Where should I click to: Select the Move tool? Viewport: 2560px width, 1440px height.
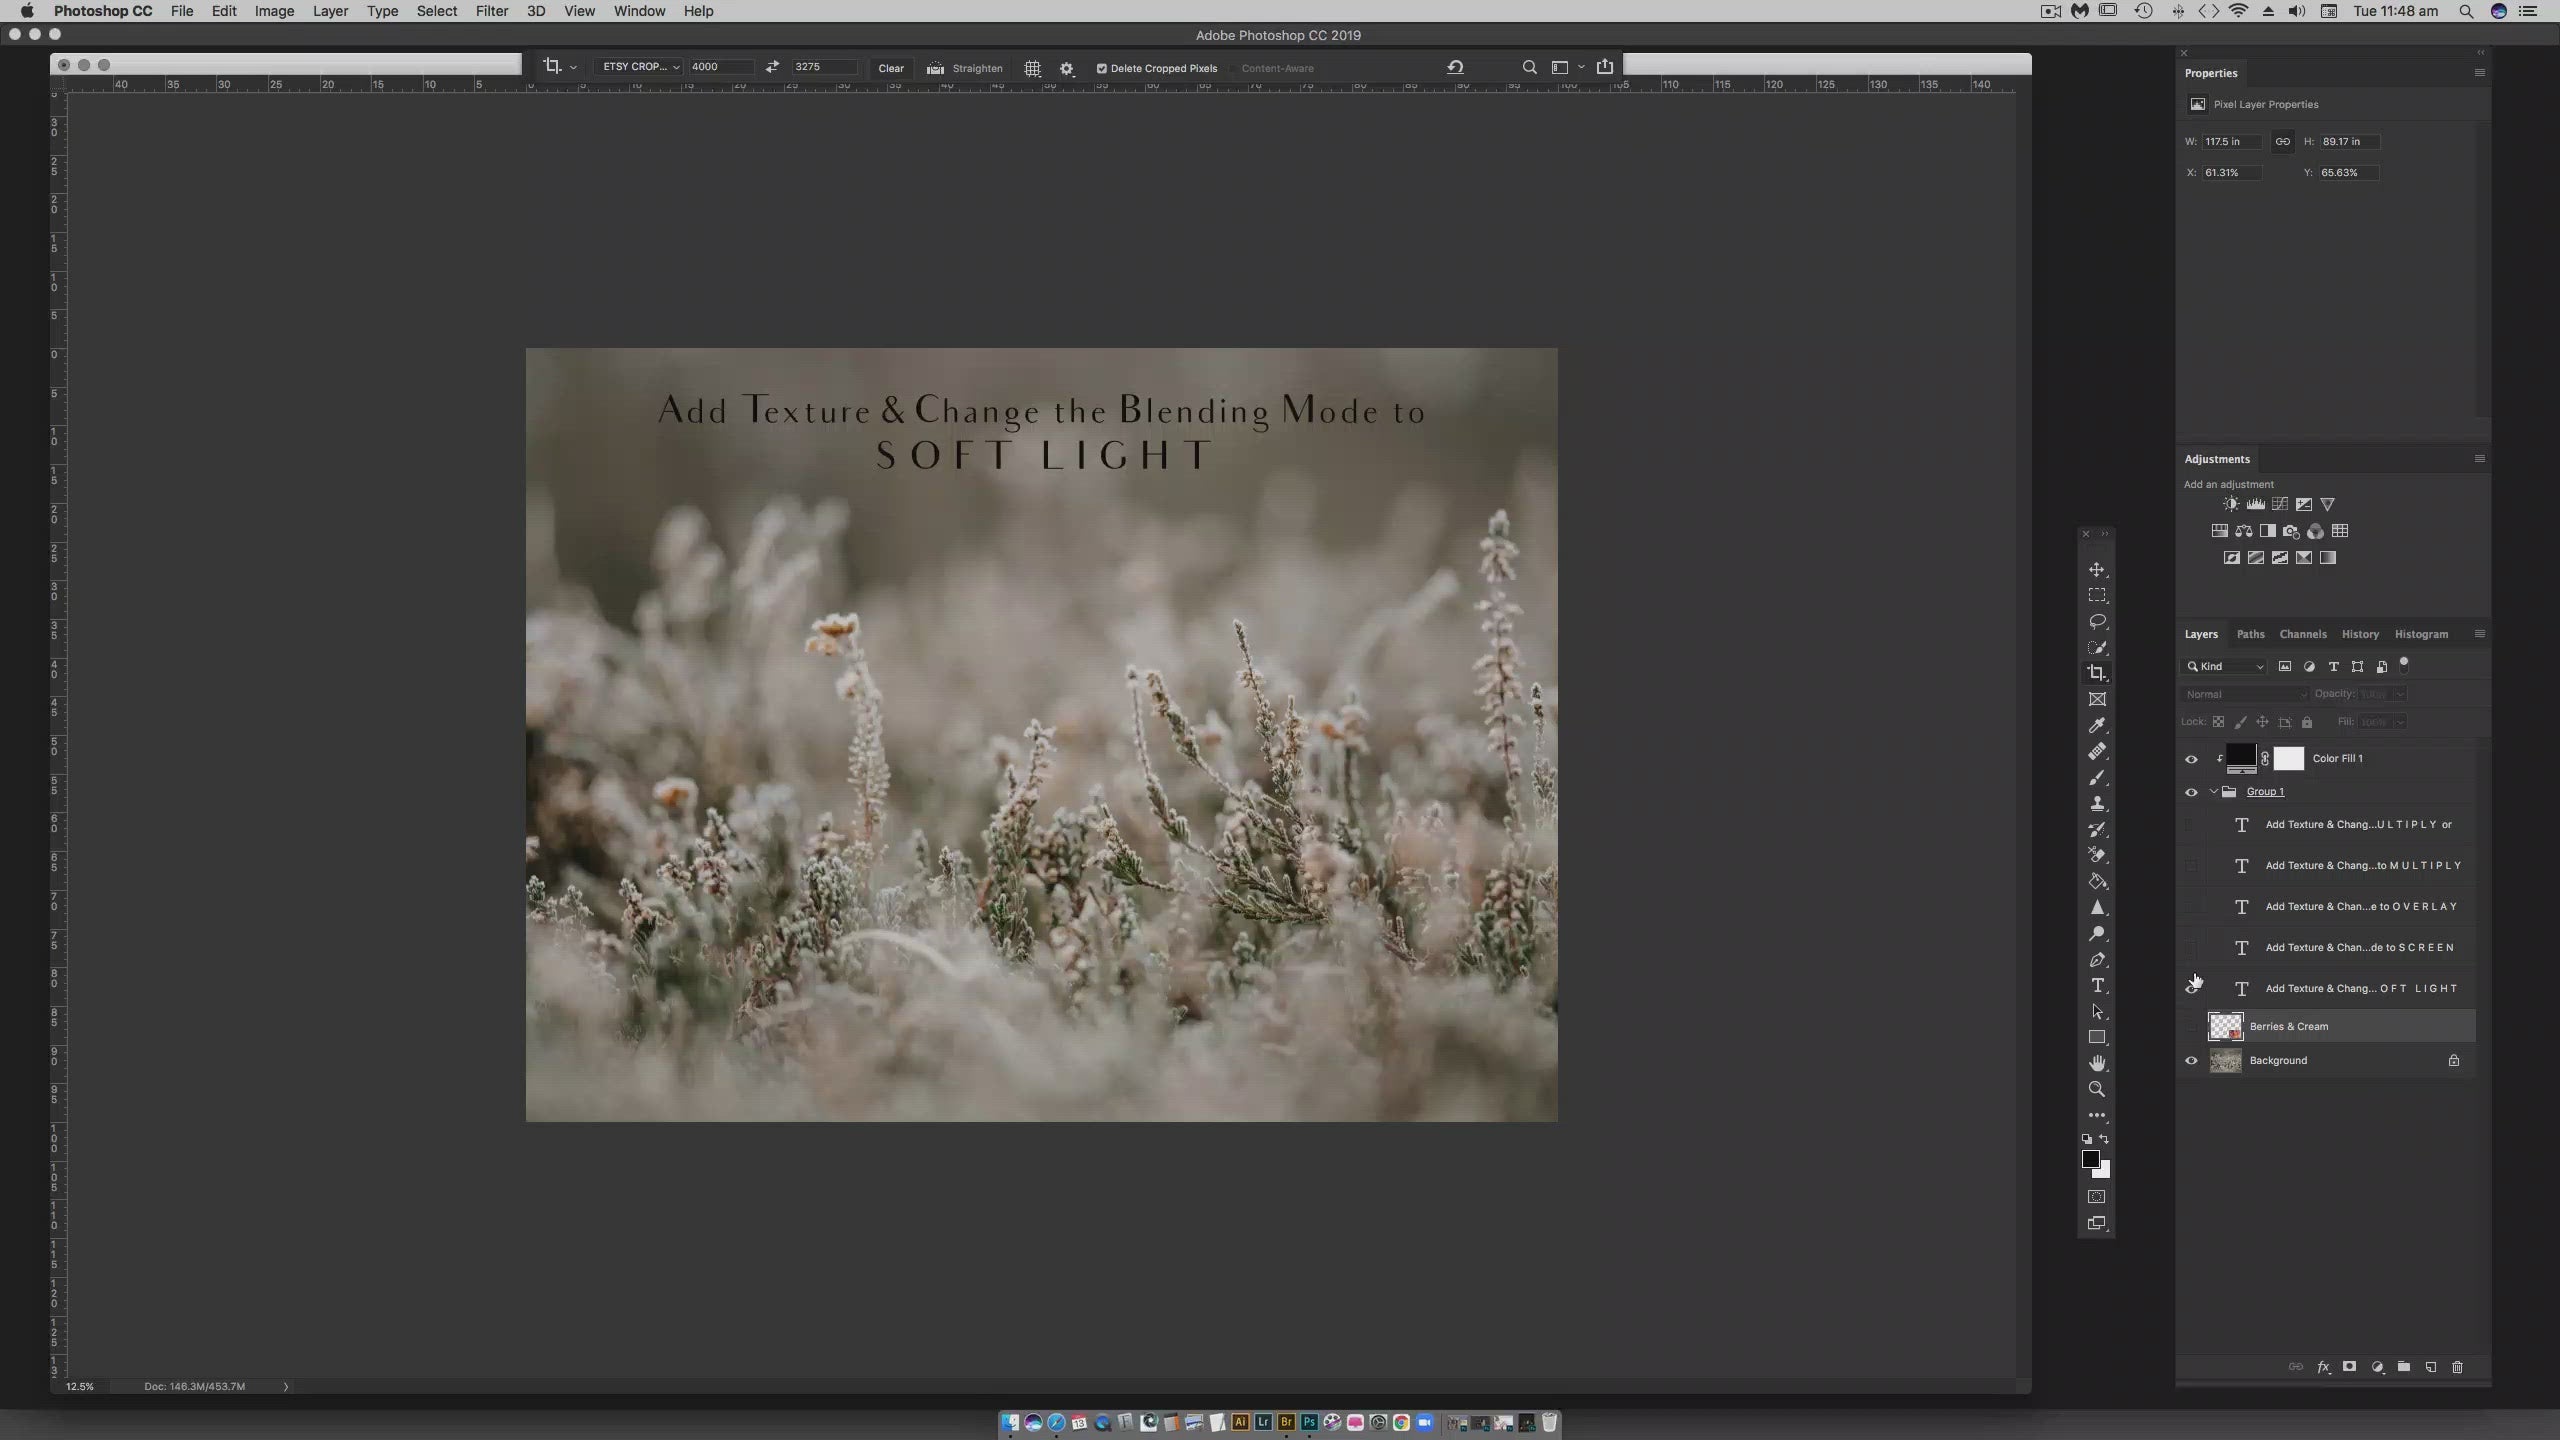tap(2097, 570)
